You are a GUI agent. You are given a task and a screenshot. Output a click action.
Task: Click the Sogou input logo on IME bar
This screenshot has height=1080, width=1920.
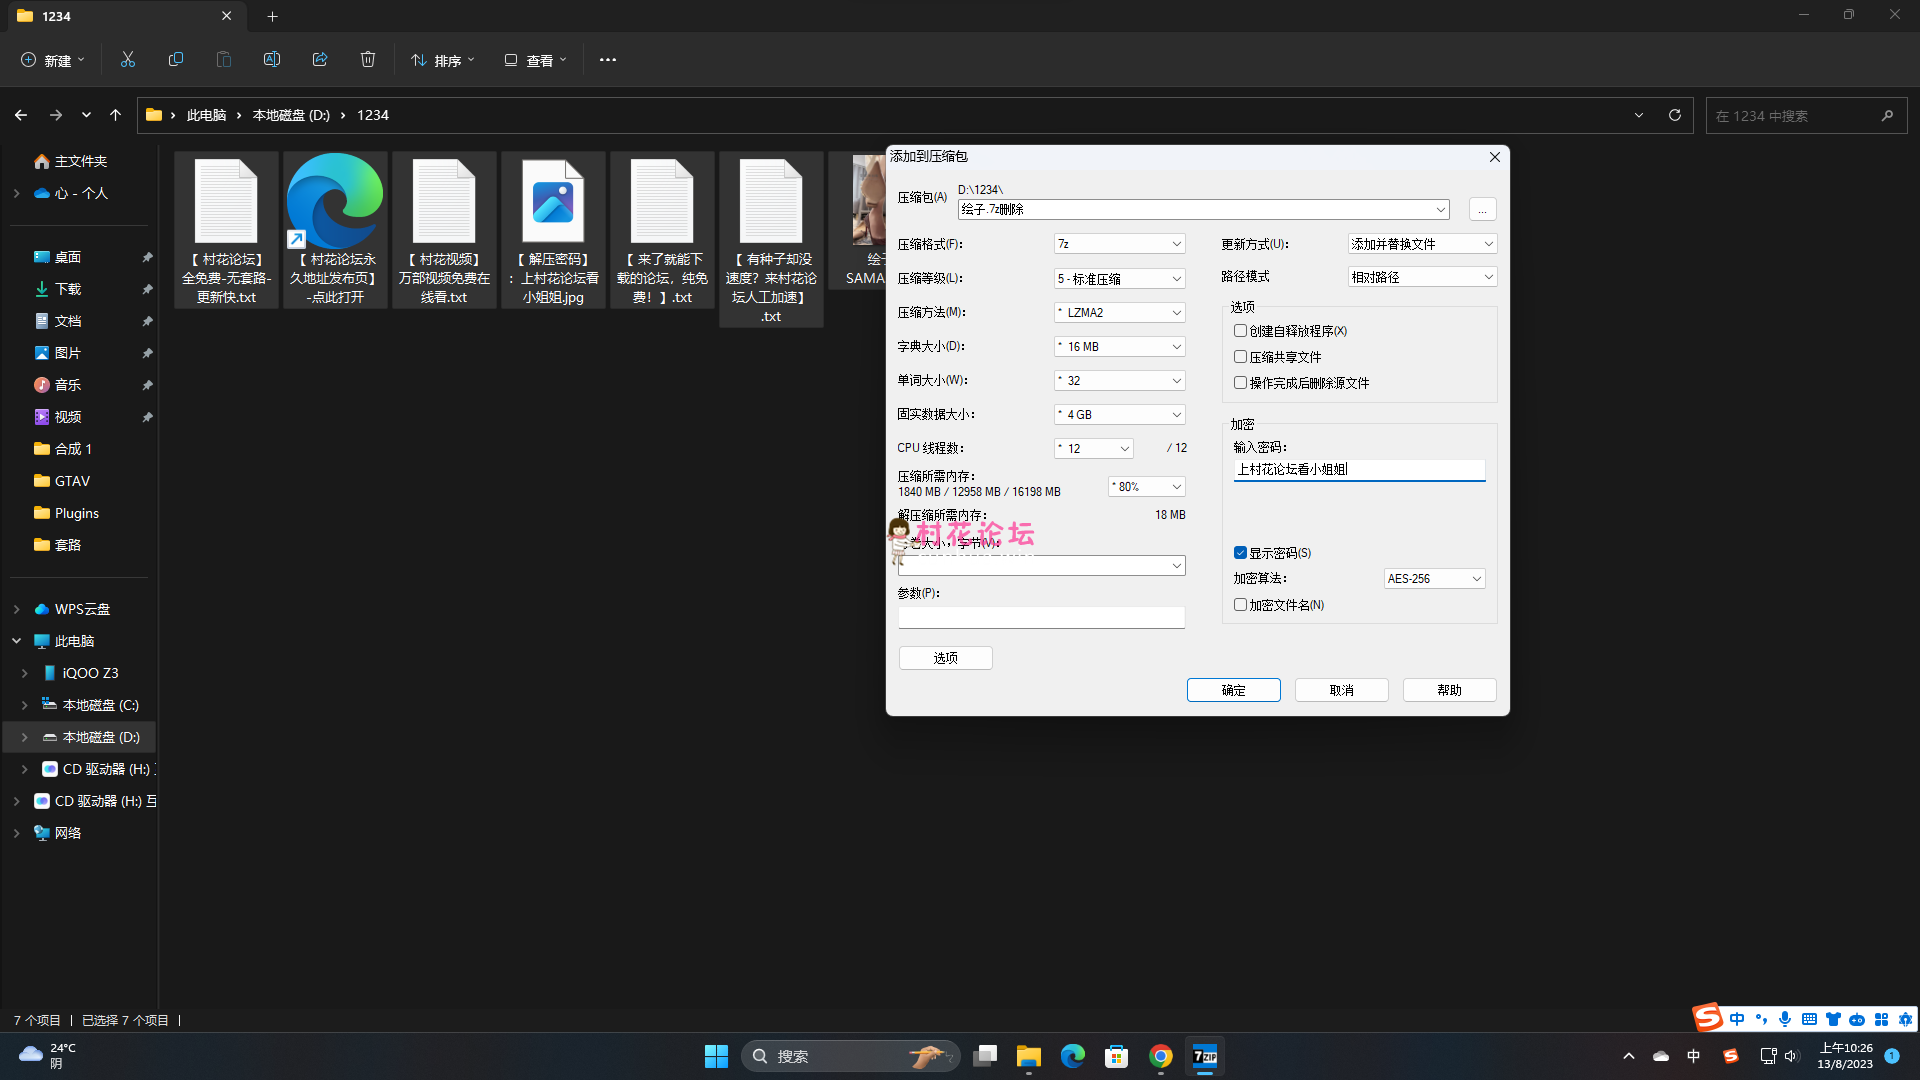(1708, 1018)
